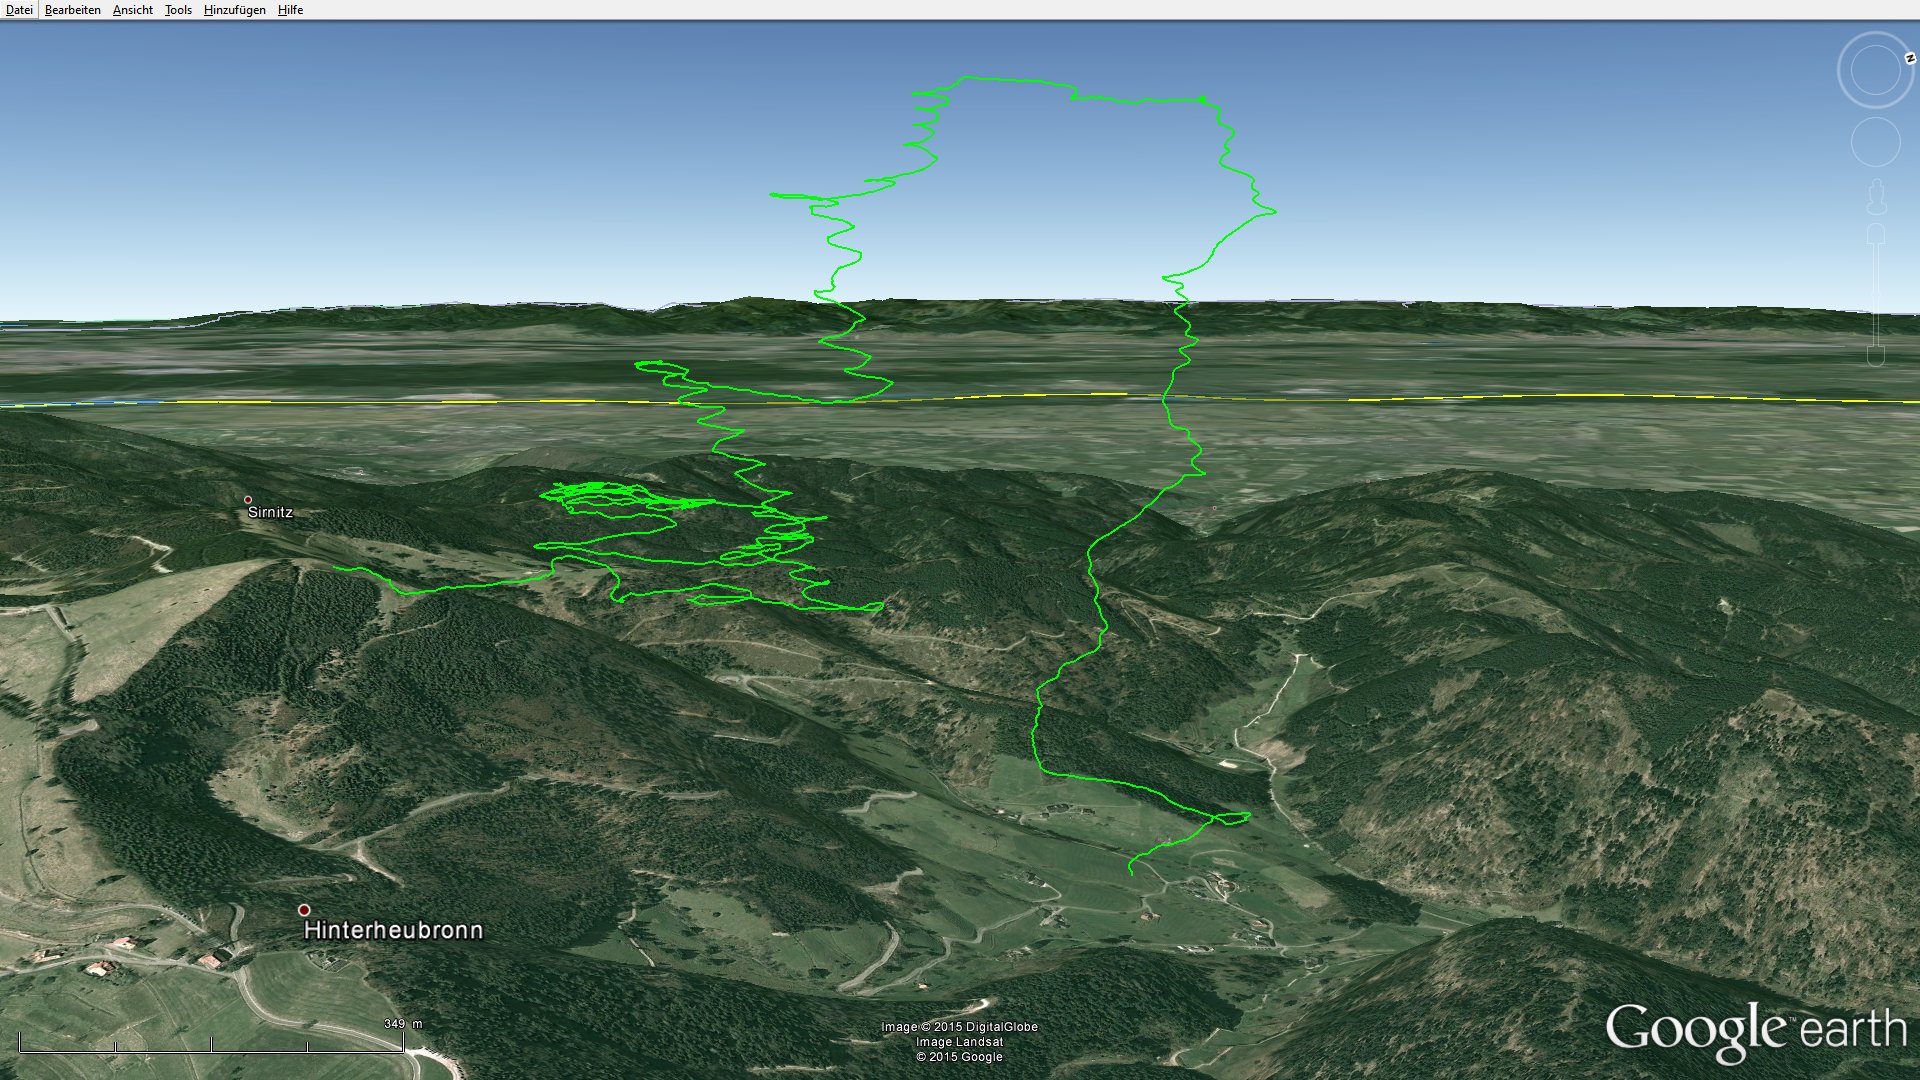The image size is (1920, 1080).
Task: Click the North compass marker on look ring
Action: 1909,58
